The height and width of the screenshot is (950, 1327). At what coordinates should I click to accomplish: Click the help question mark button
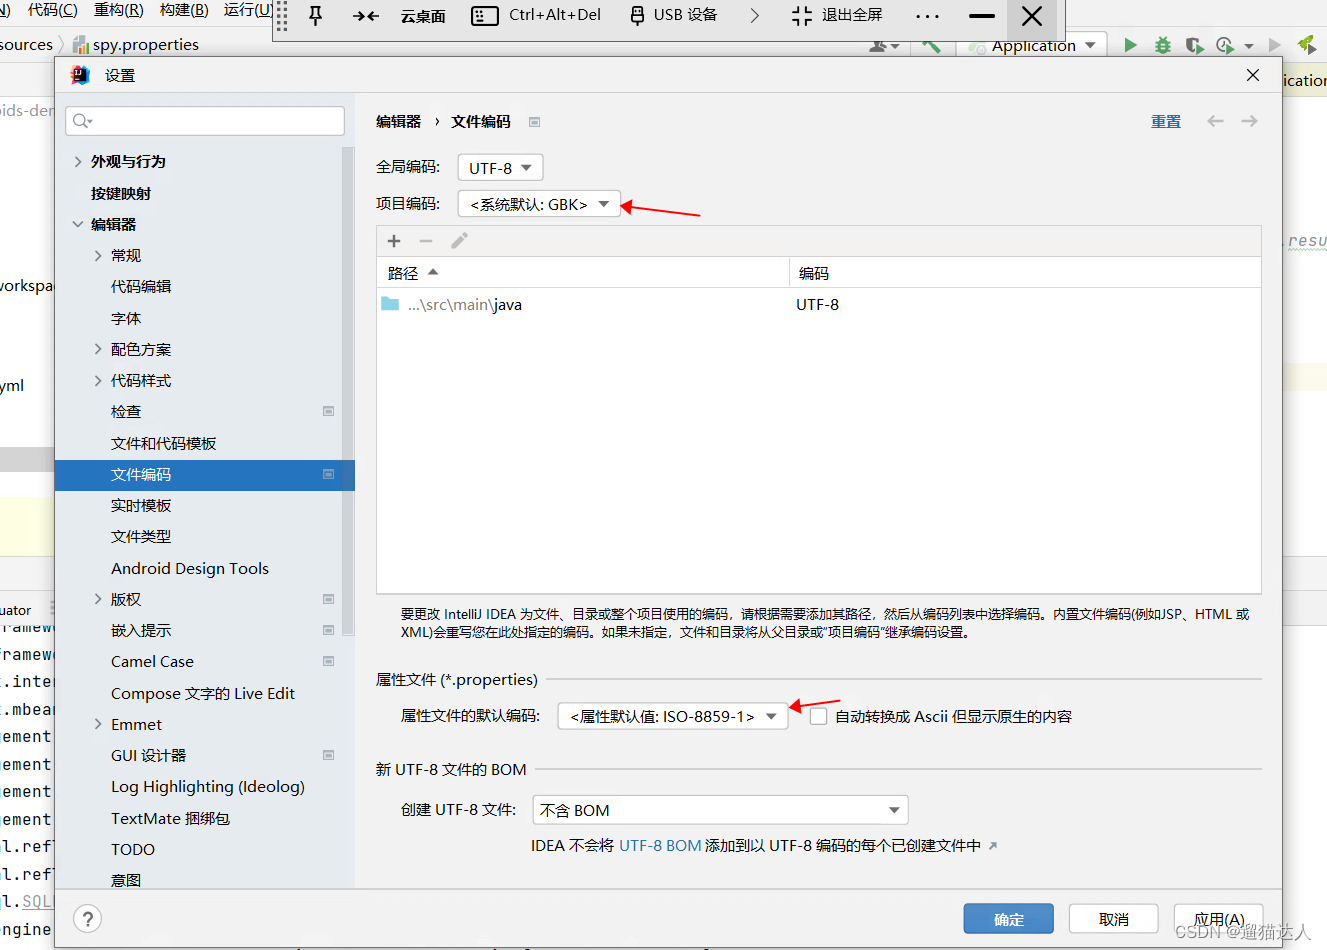point(88,919)
